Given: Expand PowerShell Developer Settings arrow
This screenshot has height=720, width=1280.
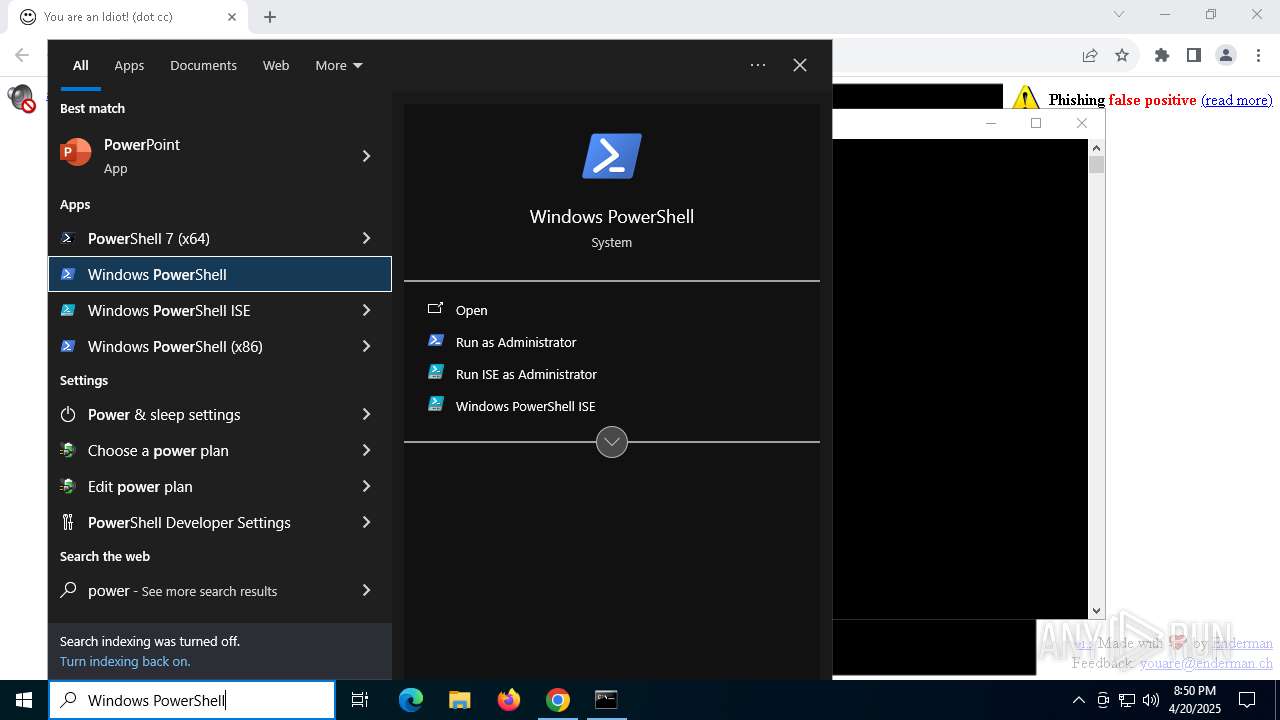Looking at the screenshot, I should 366,522.
